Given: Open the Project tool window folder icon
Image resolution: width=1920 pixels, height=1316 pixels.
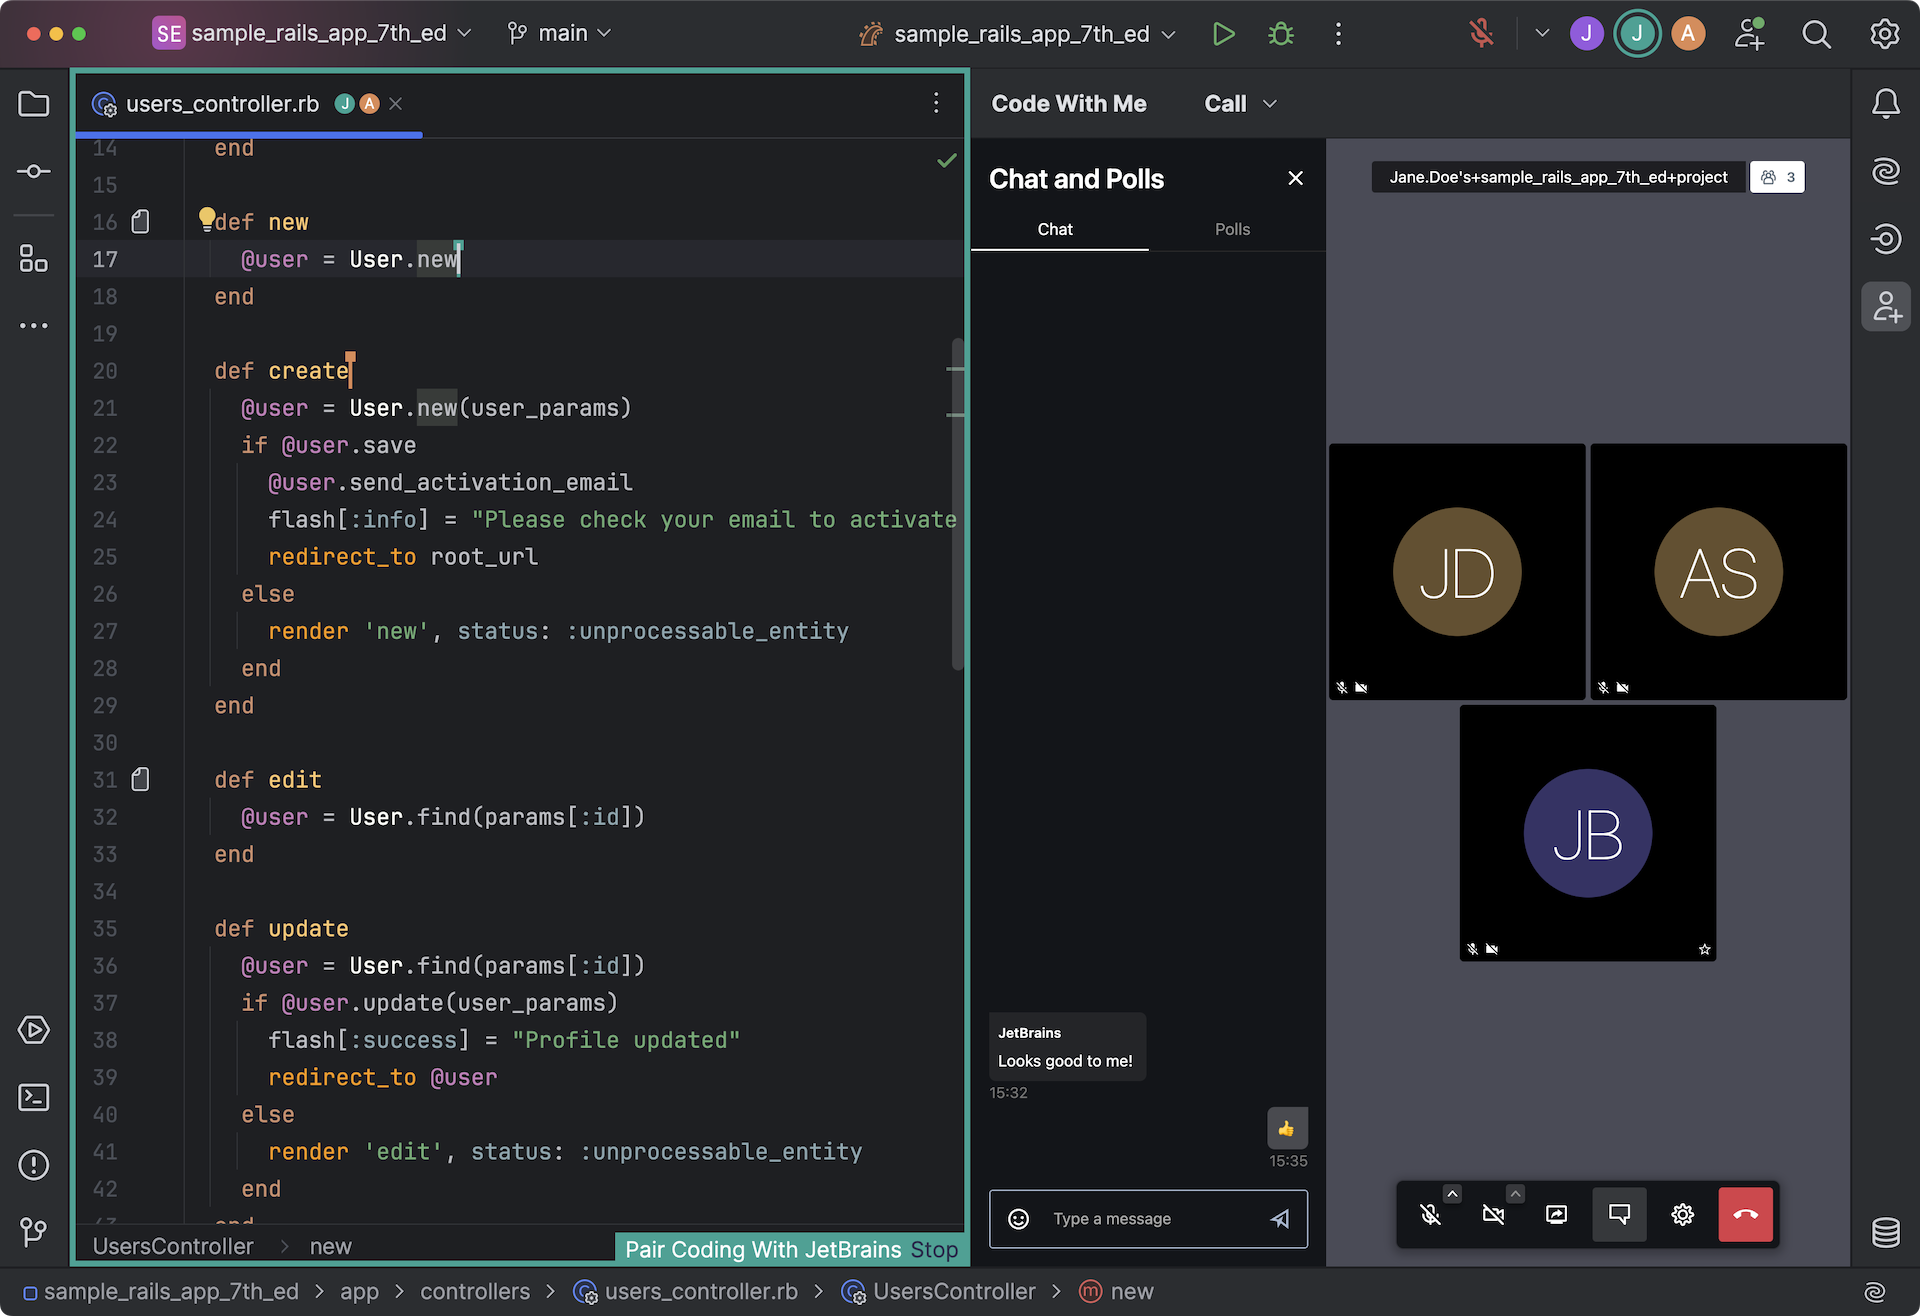Looking at the screenshot, I should pos(34,104).
